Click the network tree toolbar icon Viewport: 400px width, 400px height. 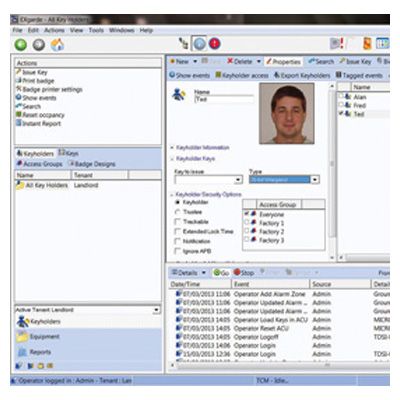(x=183, y=44)
